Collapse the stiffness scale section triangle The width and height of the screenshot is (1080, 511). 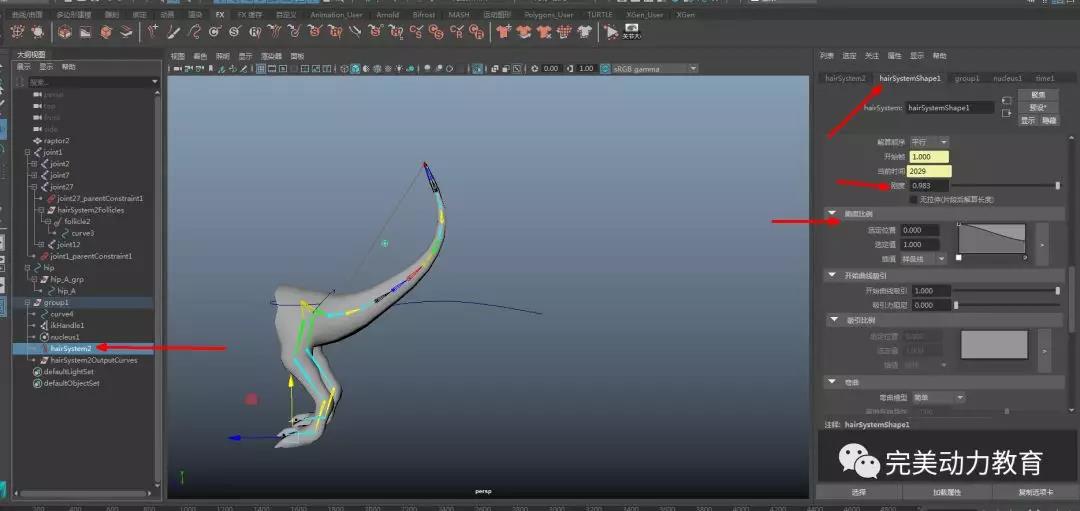(x=832, y=214)
